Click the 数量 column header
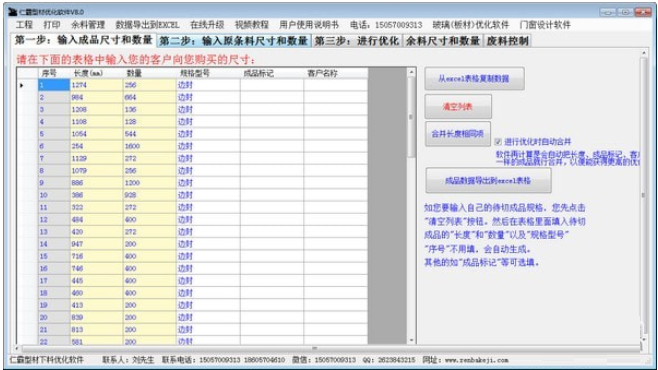The height and width of the screenshot is (370, 658). pyautogui.click(x=150, y=73)
